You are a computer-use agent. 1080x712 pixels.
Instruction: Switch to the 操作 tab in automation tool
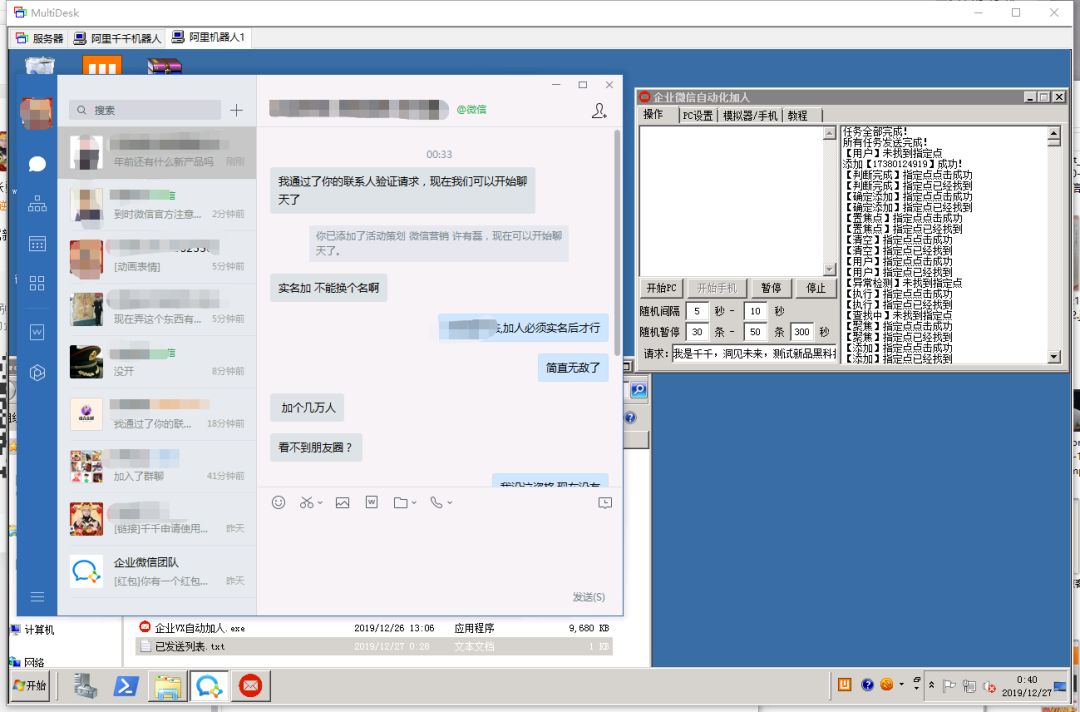(x=652, y=115)
